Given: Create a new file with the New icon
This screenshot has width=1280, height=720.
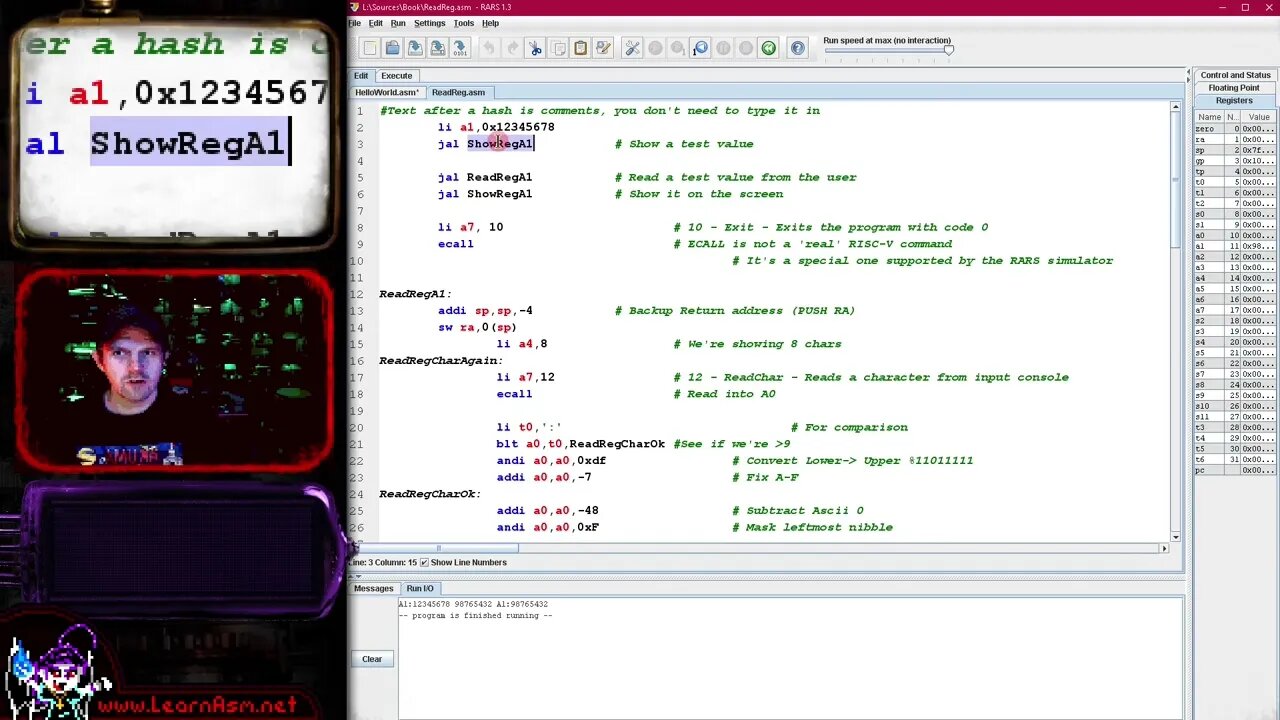Looking at the screenshot, I should [x=370, y=48].
